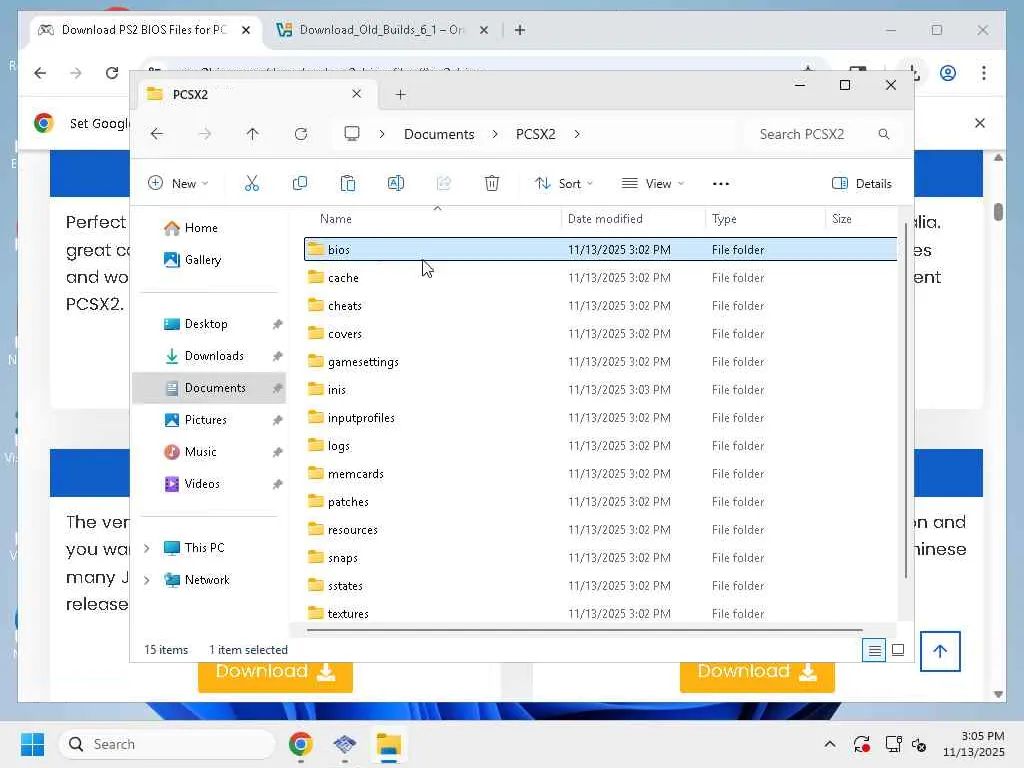
Task: Click the Cut scissors icon in Explorer toolbar
Action: click(x=251, y=184)
